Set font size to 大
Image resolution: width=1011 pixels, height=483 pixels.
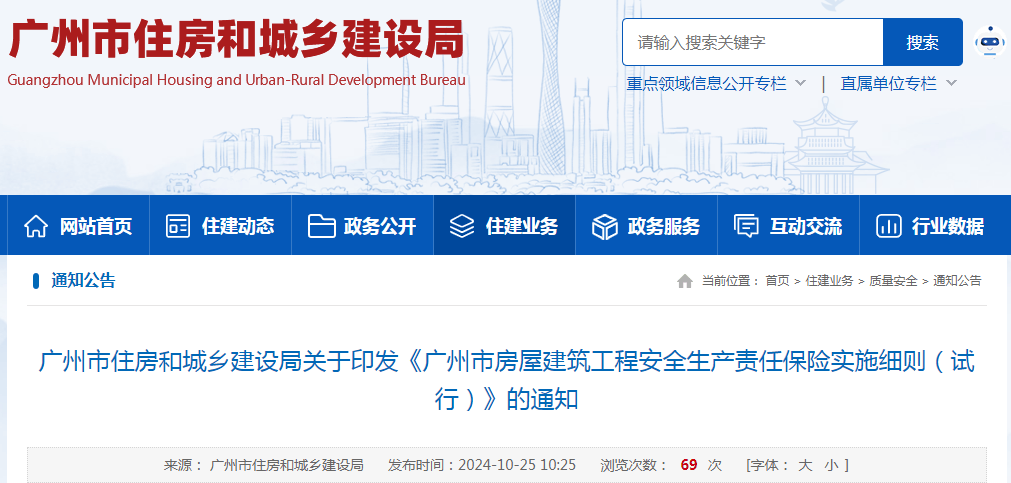tap(805, 465)
